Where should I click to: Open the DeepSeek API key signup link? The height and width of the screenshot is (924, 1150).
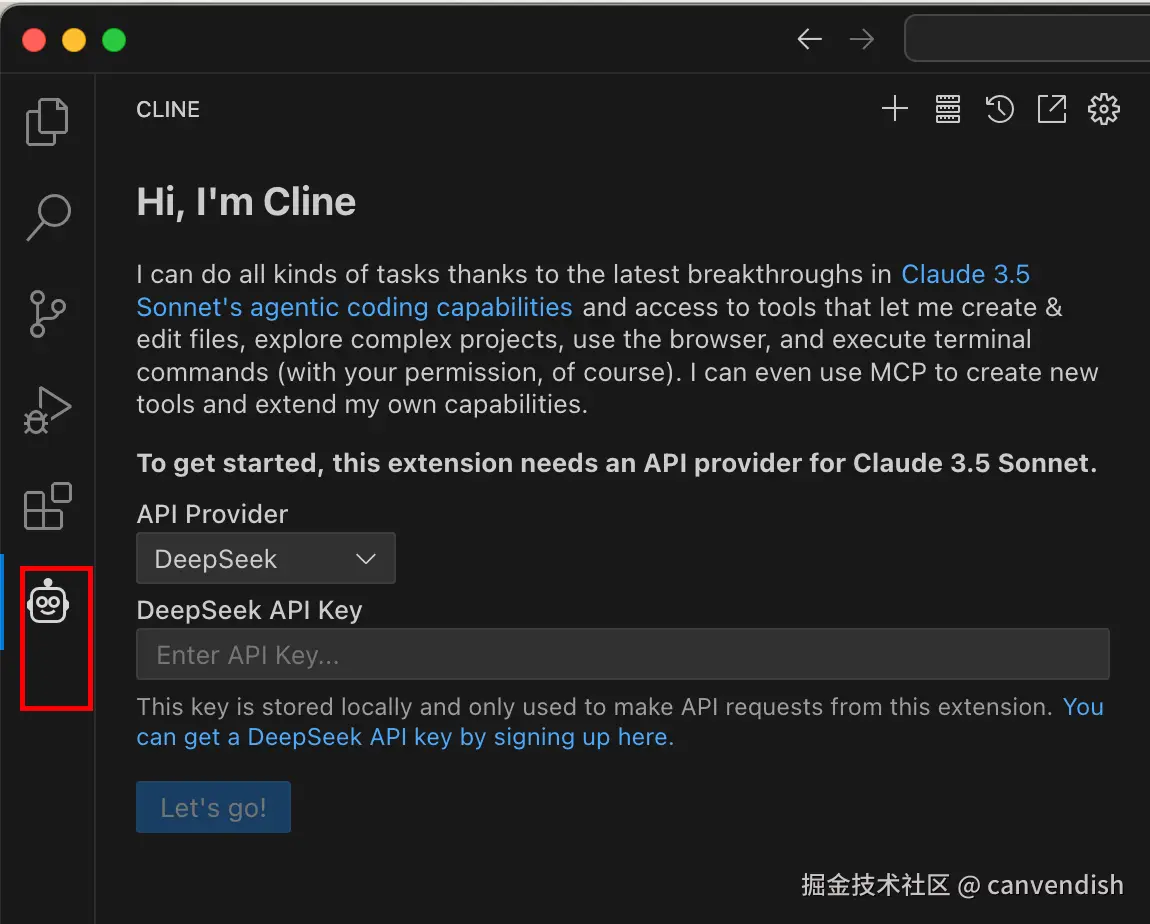(620, 722)
